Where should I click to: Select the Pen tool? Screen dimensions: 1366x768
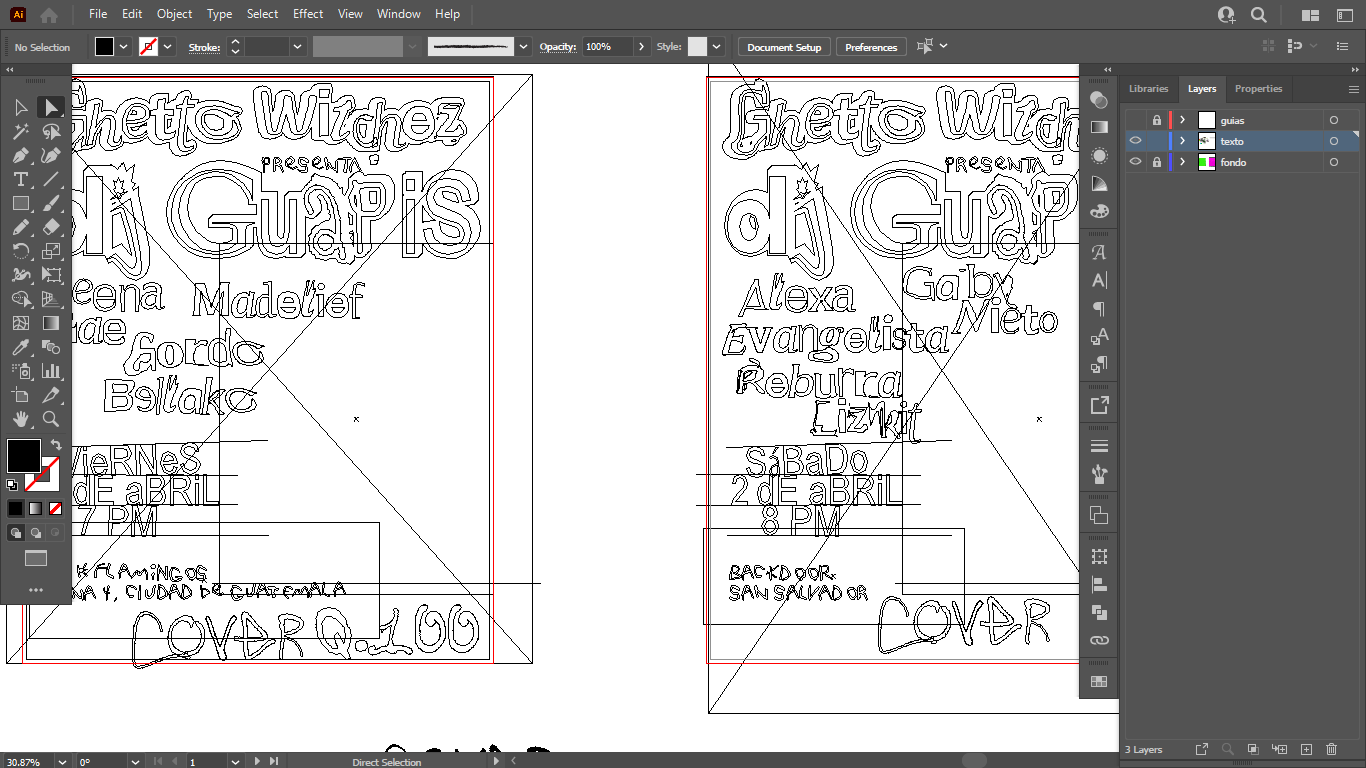(20, 155)
